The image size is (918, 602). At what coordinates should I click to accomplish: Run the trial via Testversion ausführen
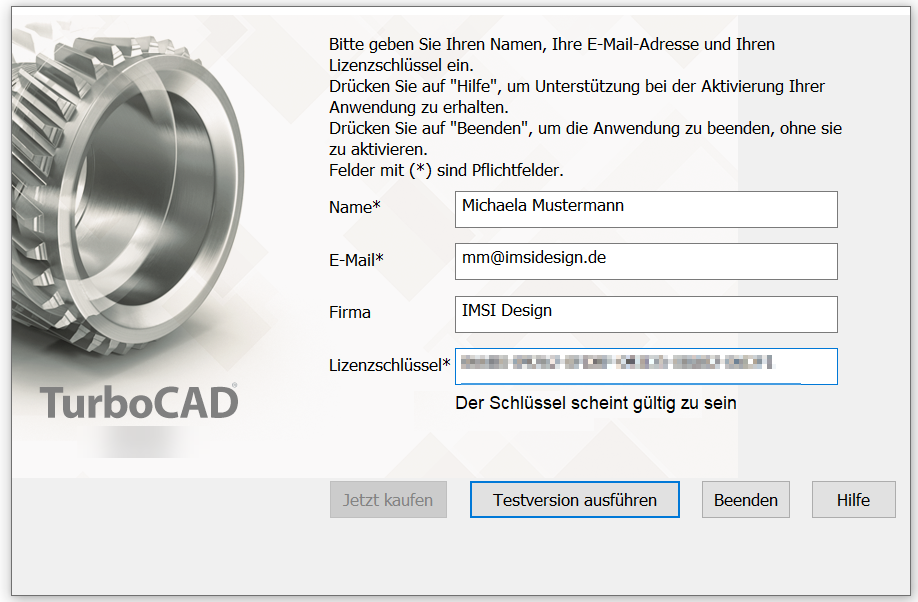click(574, 500)
